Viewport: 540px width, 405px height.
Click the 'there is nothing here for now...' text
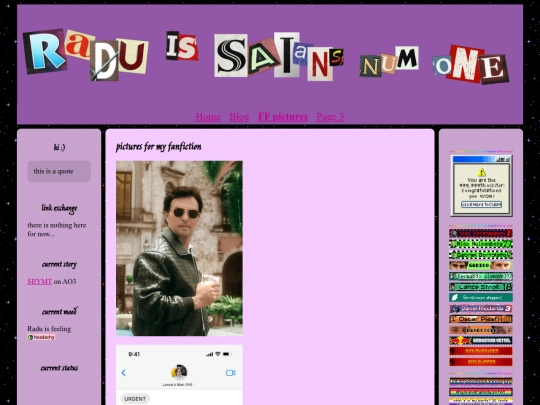56,229
